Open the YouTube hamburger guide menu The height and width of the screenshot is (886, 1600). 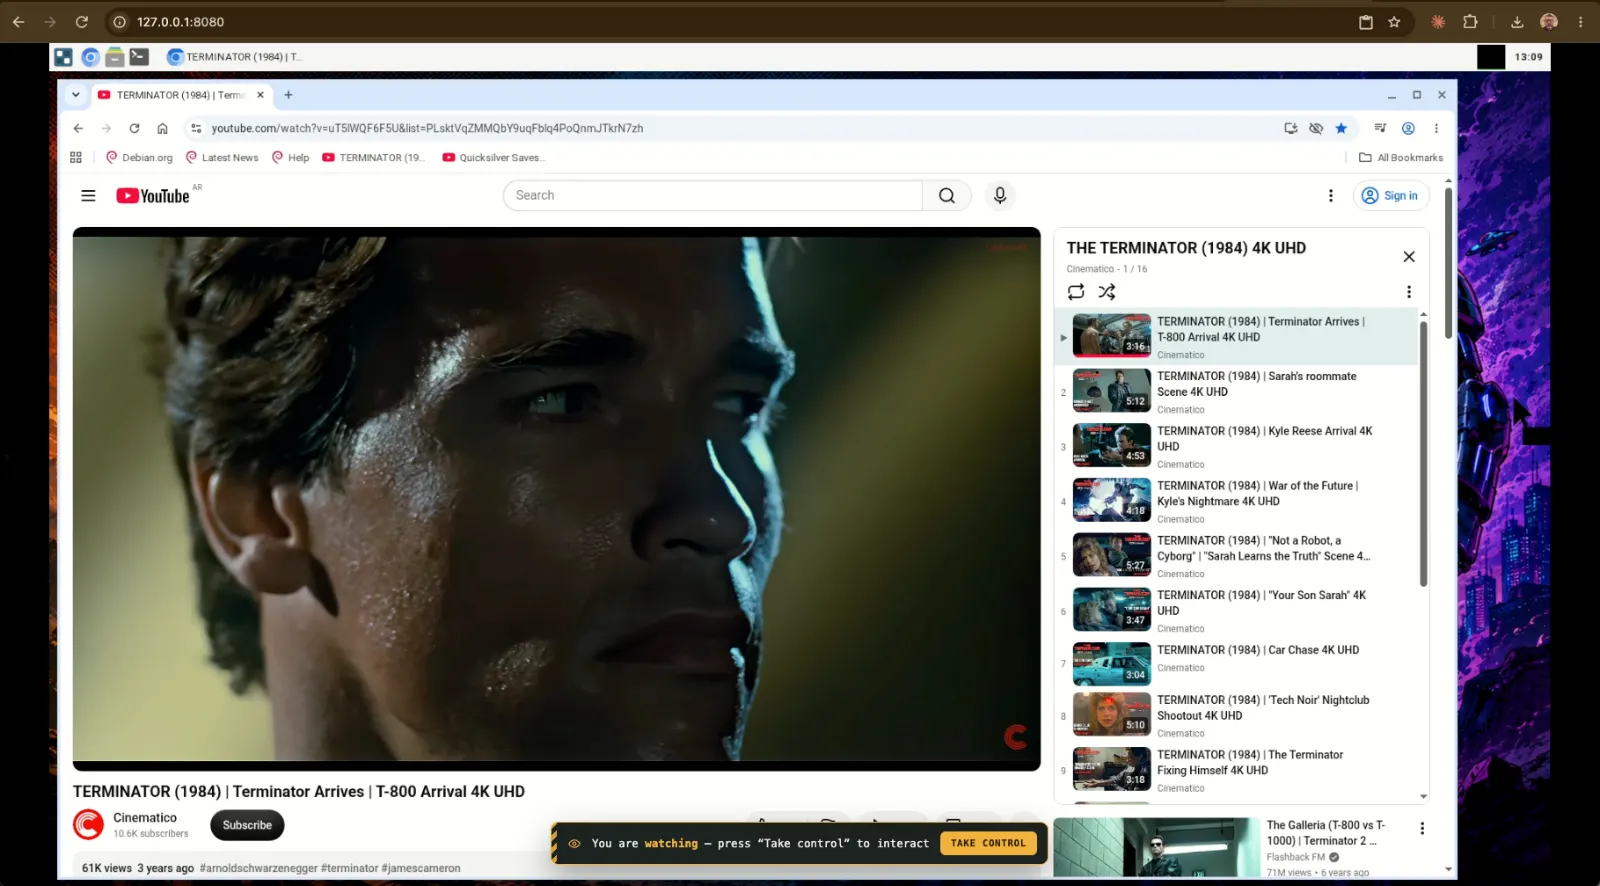pos(88,196)
